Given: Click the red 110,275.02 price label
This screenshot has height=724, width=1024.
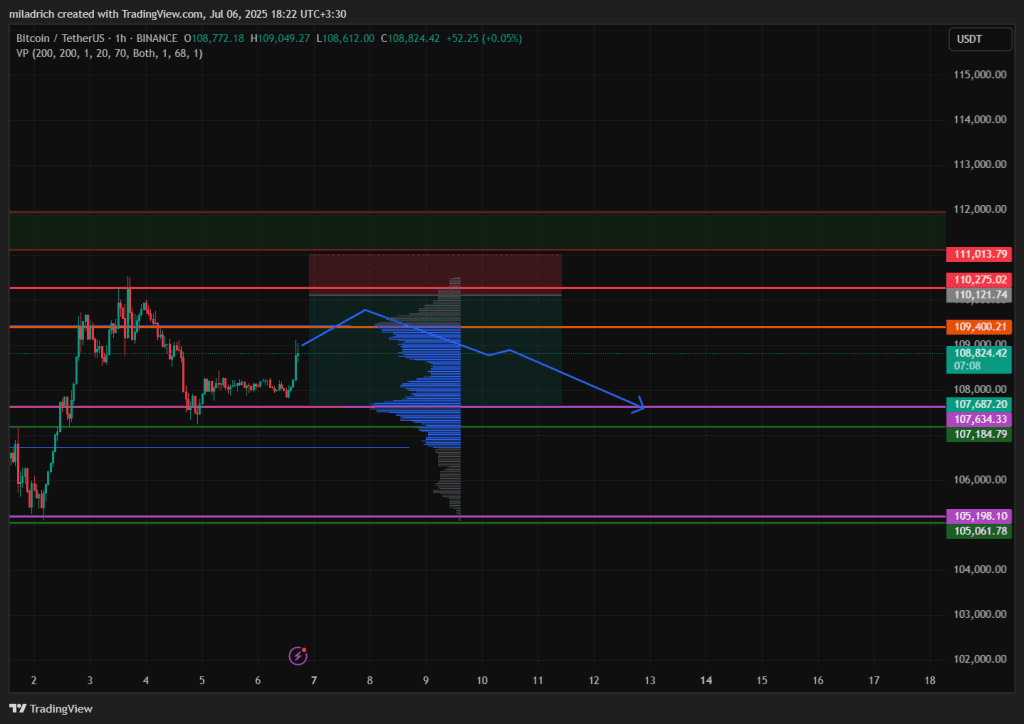Looking at the screenshot, I should click(978, 280).
